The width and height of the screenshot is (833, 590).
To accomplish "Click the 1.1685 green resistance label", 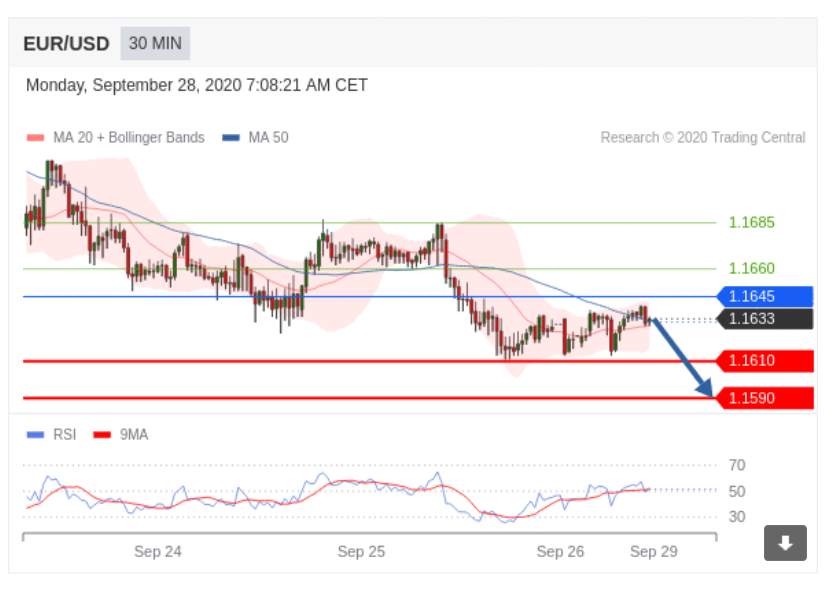I will [x=751, y=223].
